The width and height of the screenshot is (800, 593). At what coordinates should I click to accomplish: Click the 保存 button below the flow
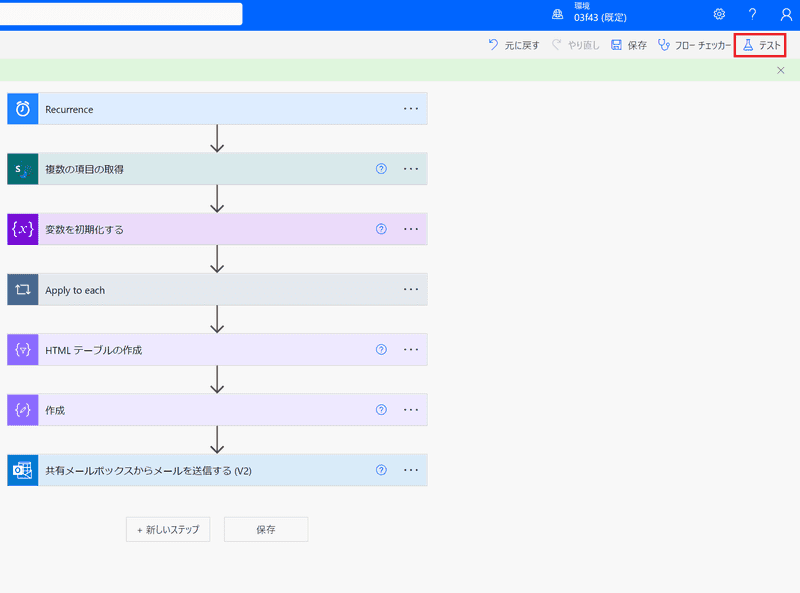pos(265,529)
